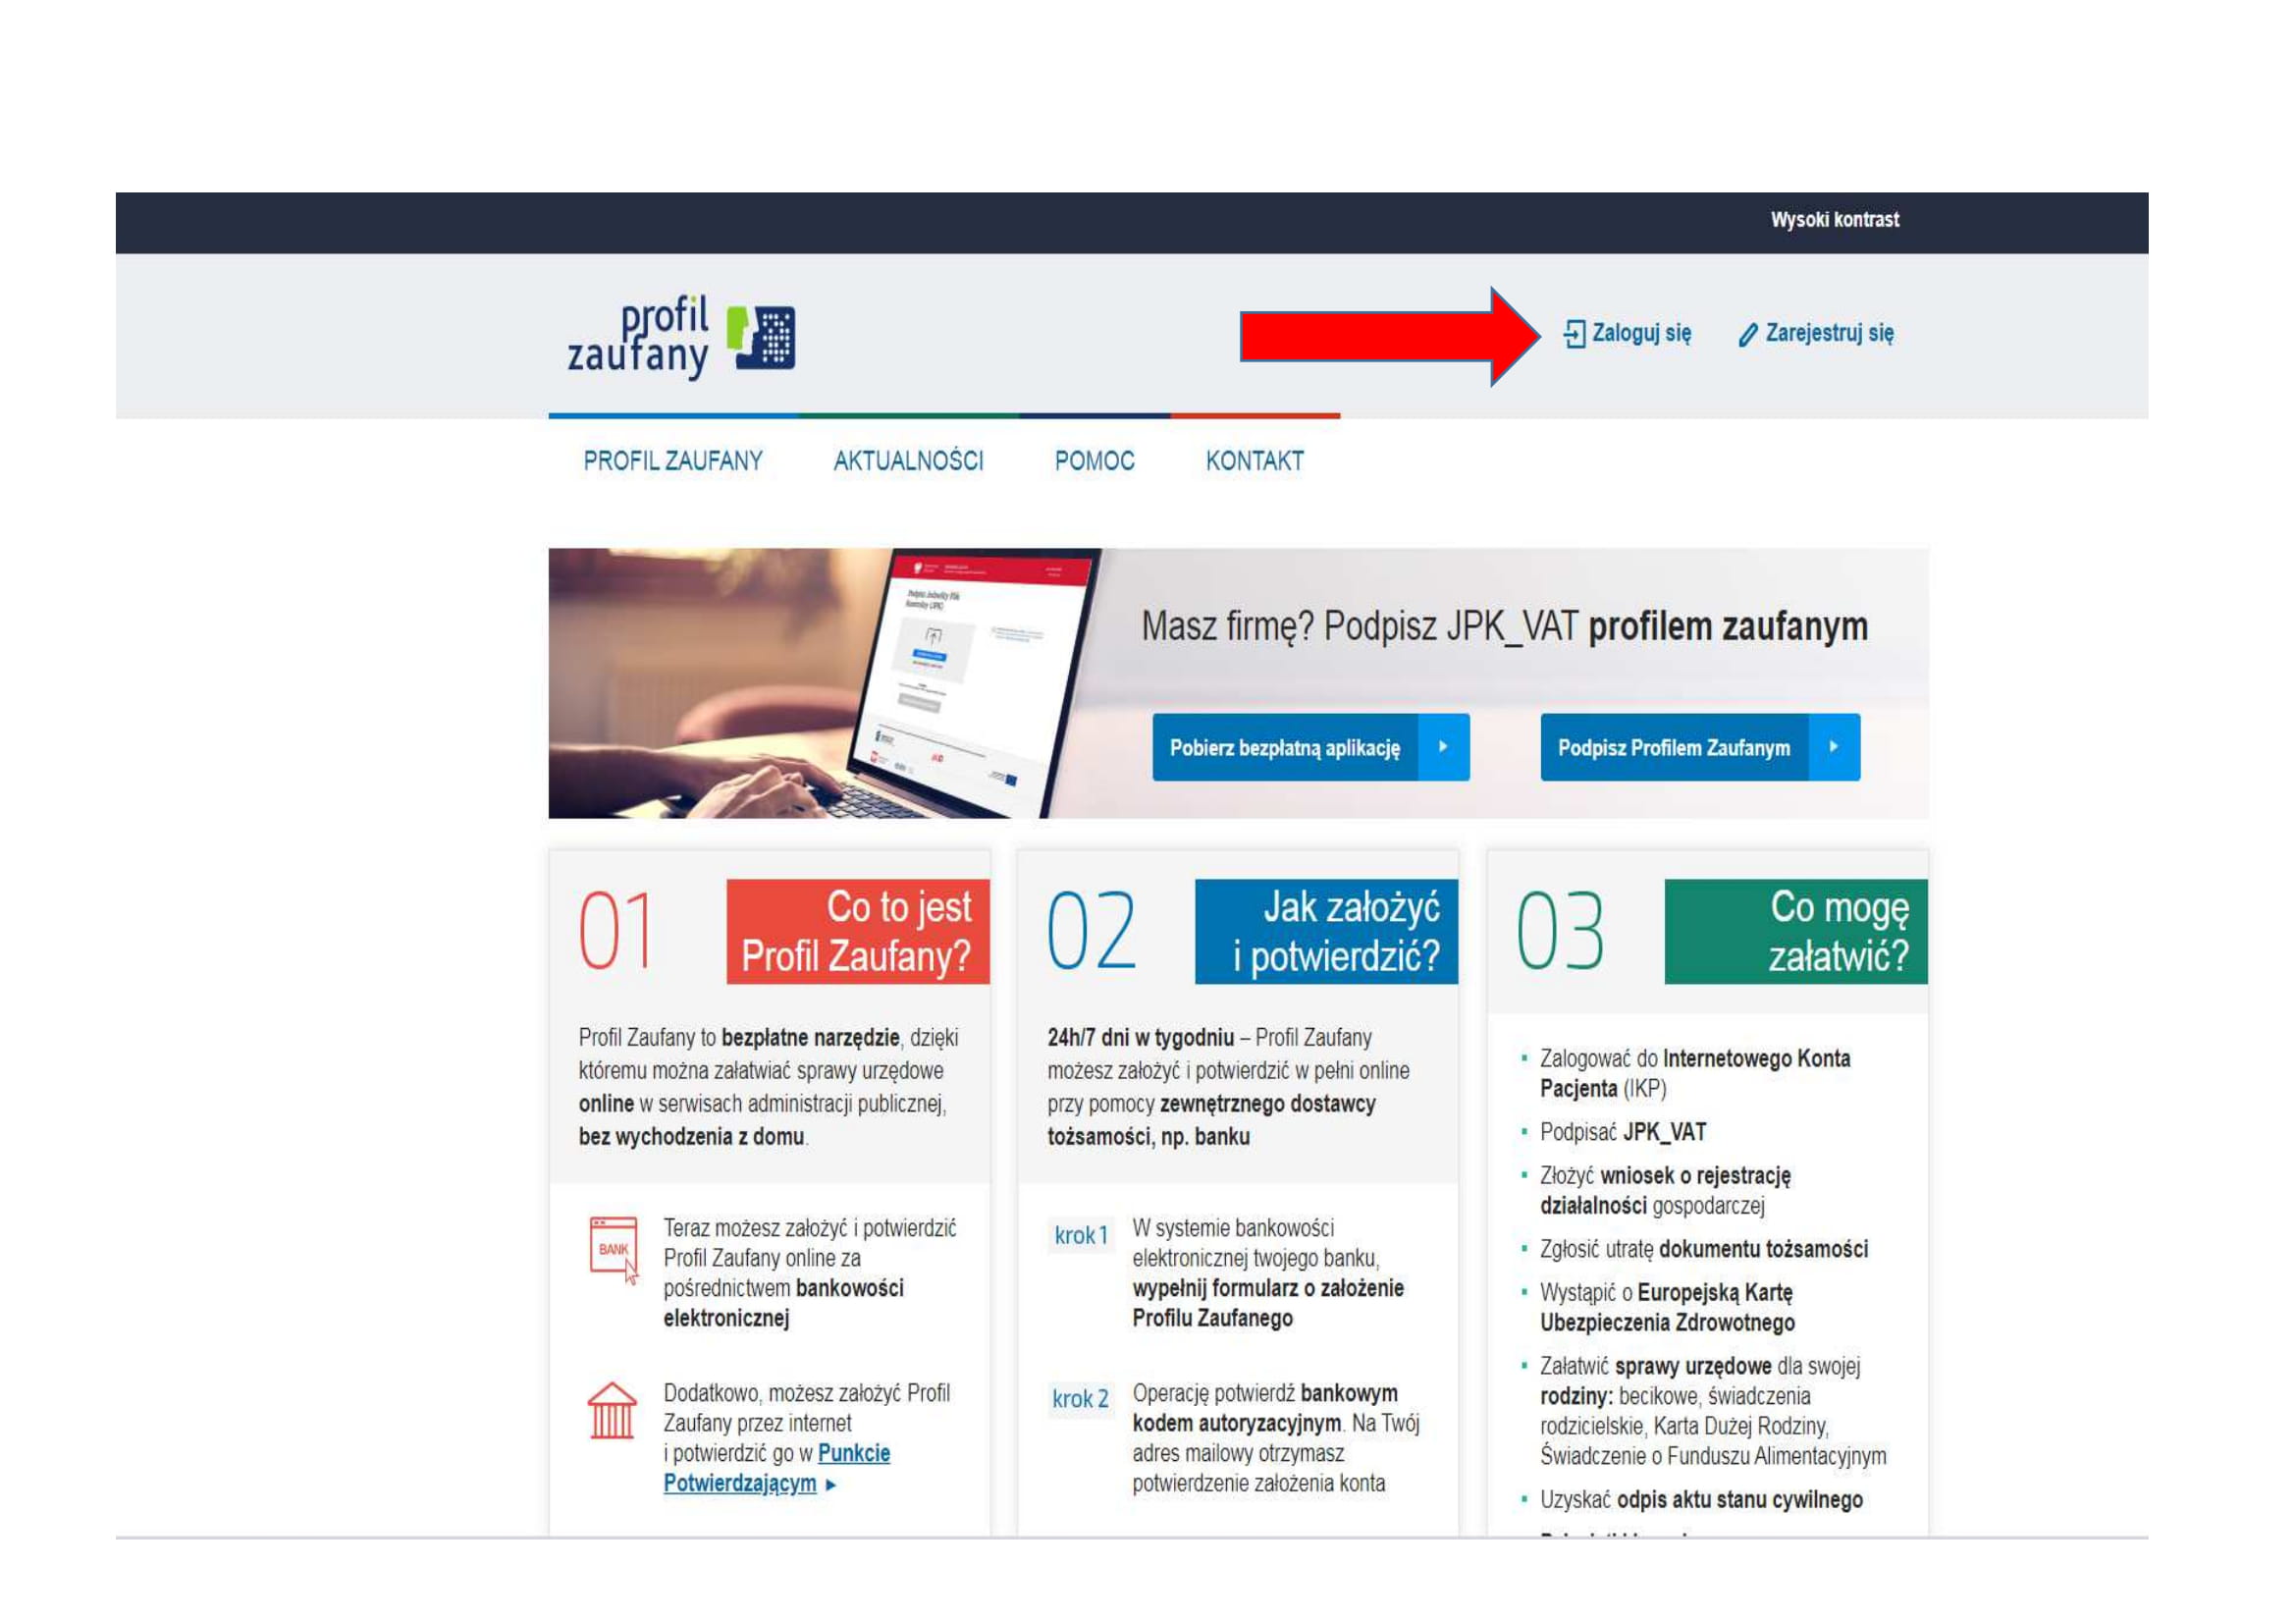The image size is (2296, 1623).
Task: Click Pobierz bezpłatną aplikację button
Action: (1311, 747)
